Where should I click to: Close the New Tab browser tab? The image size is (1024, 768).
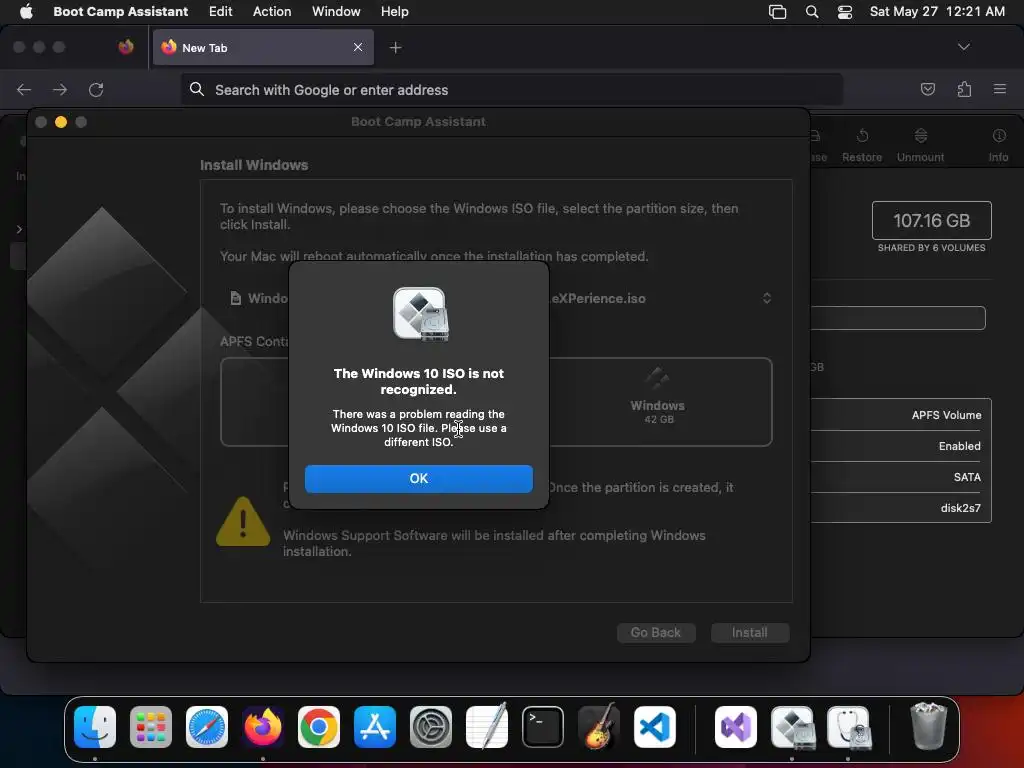click(x=358, y=47)
